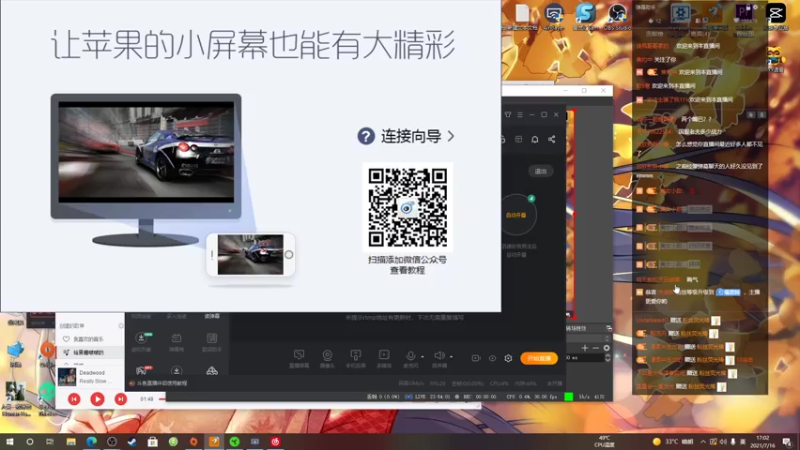Image resolution: width=800 pixels, height=450 pixels.
Task: Click the taskbar clock showing 17:02
Action: (x=763, y=441)
